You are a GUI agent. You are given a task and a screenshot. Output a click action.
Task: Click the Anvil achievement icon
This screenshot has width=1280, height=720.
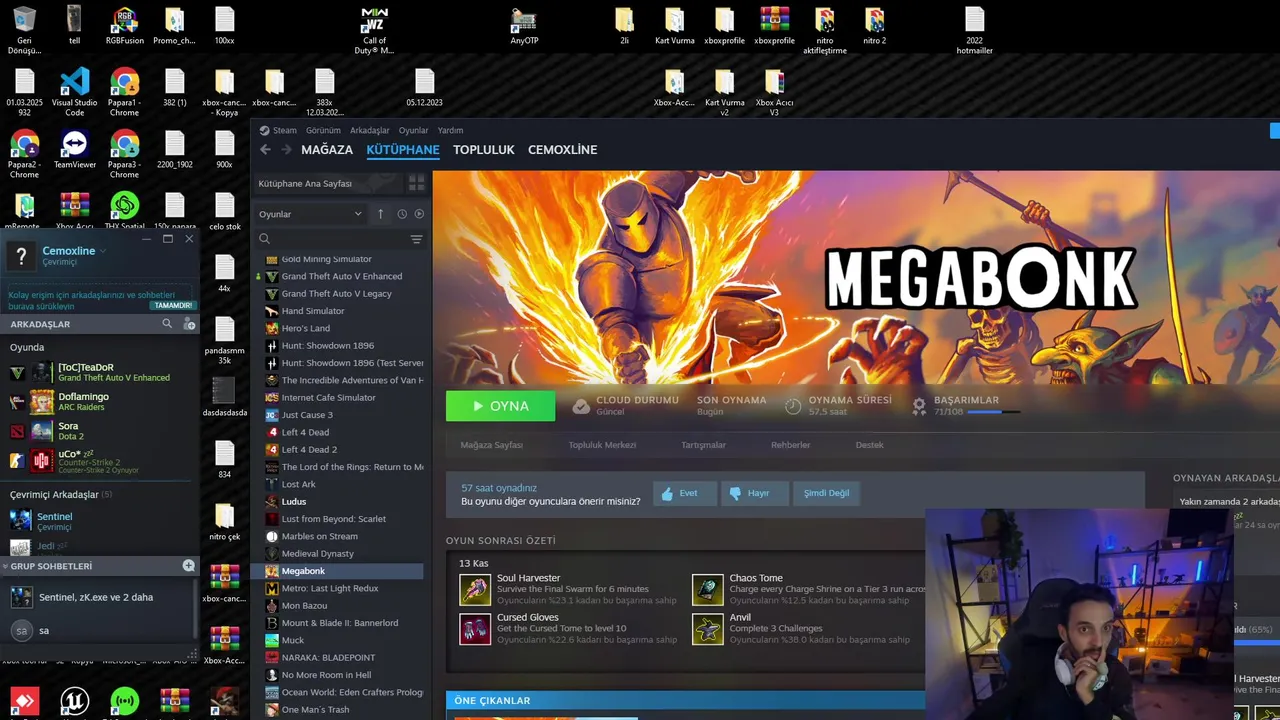coord(708,629)
